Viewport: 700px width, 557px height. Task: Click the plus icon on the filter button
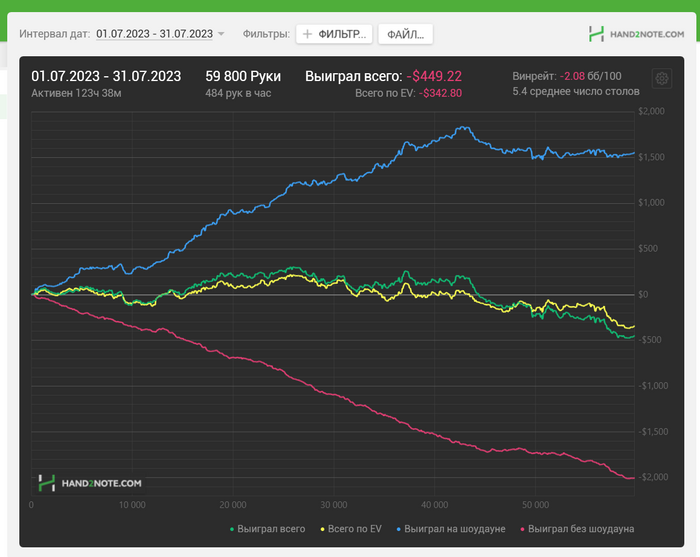point(307,34)
